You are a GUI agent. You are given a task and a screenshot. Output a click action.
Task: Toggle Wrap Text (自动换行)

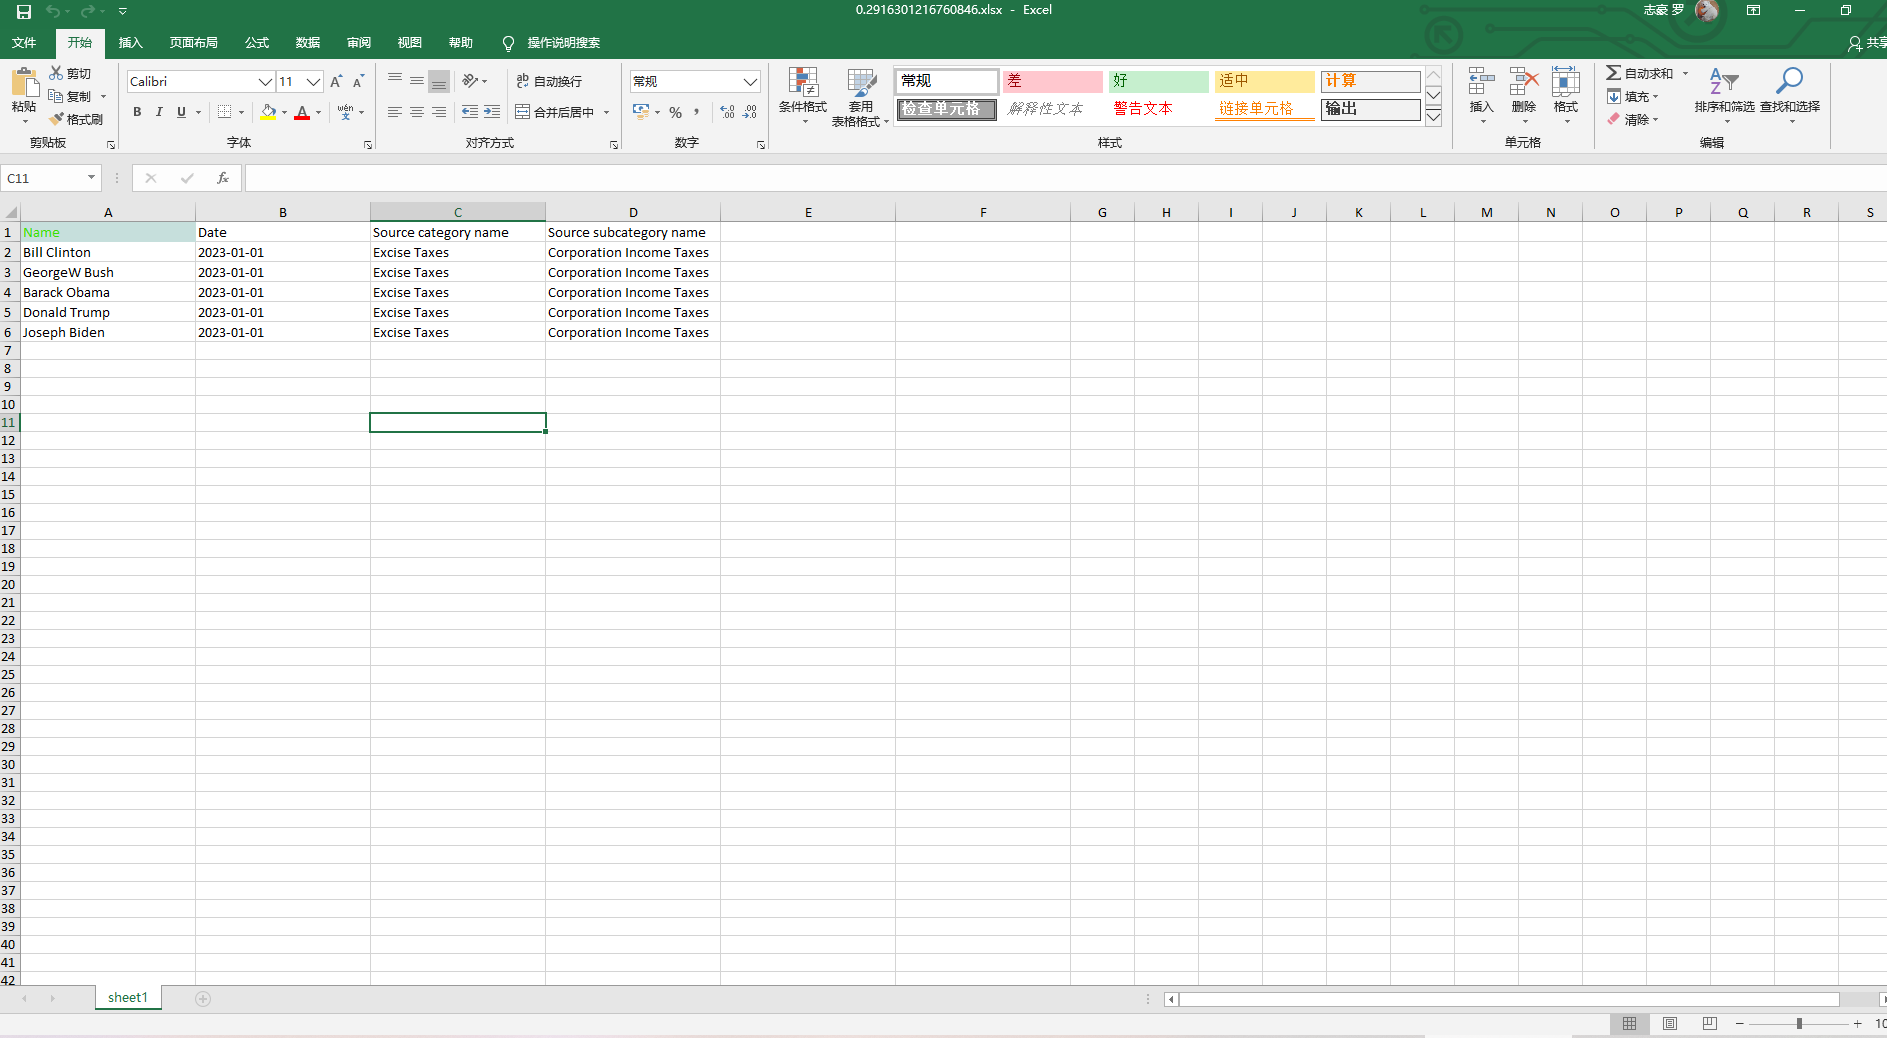[x=549, y=81]
